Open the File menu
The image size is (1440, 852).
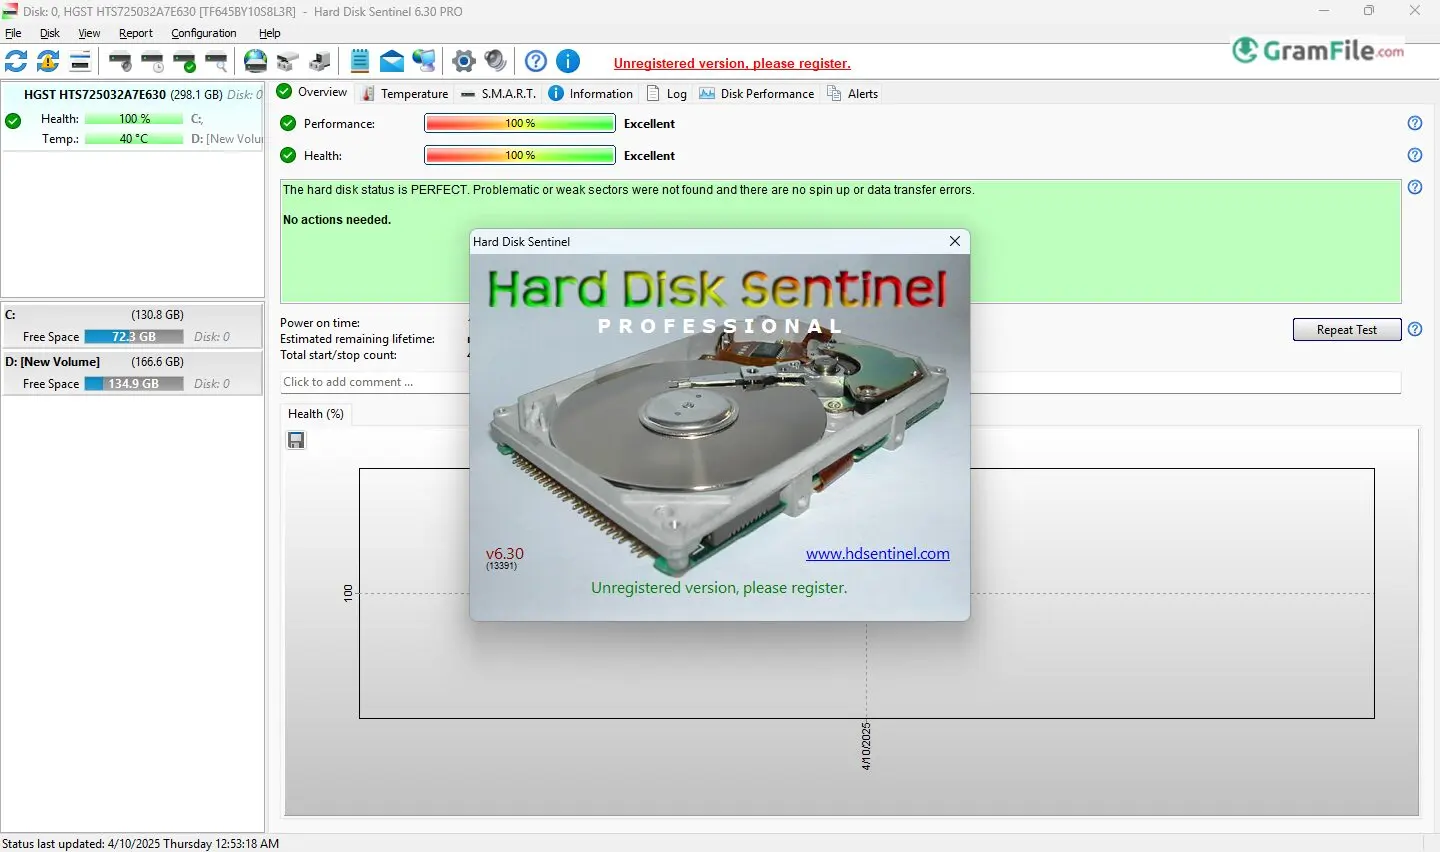pyautogui.click(x=13, y=33)
